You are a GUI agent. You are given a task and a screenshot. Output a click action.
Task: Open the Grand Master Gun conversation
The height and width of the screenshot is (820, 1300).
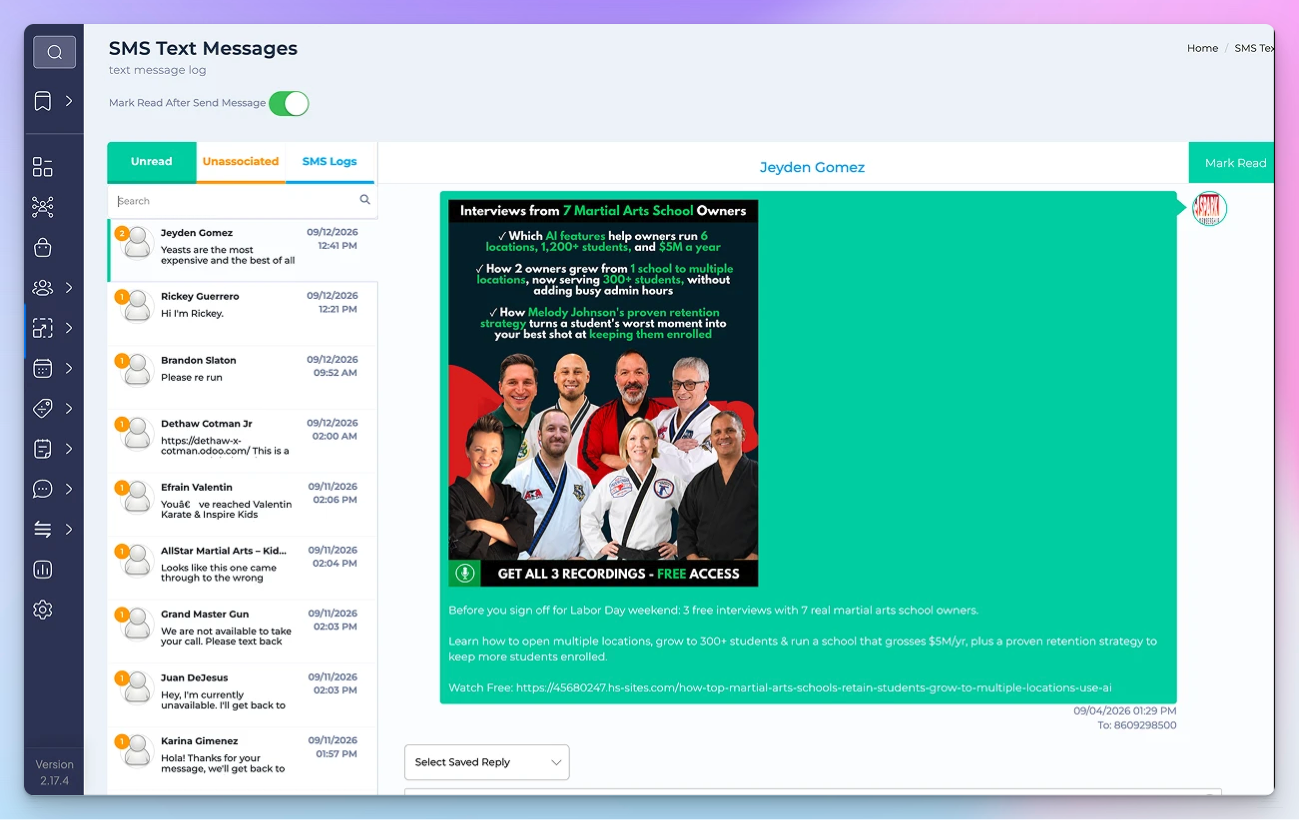click(x=242, y=632)
